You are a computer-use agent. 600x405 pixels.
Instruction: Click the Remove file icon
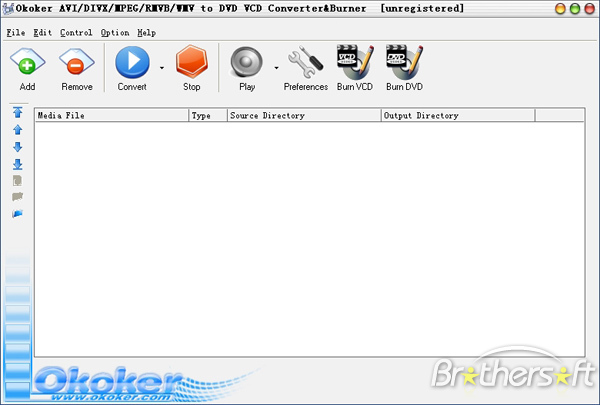pos(77,61)
